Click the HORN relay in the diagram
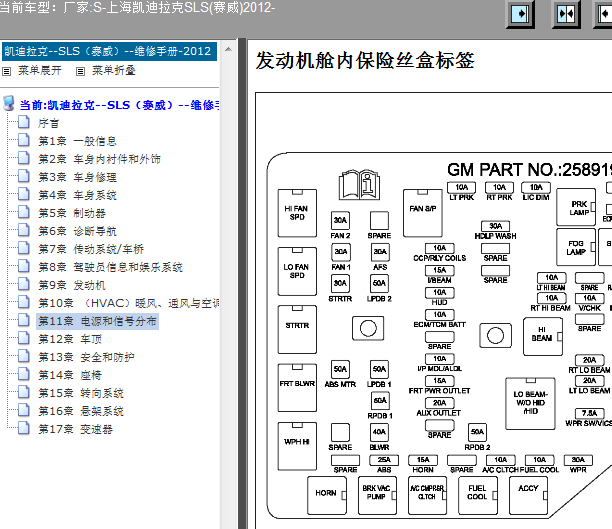Viewport: 612px width, 529px height. (327, 495)
